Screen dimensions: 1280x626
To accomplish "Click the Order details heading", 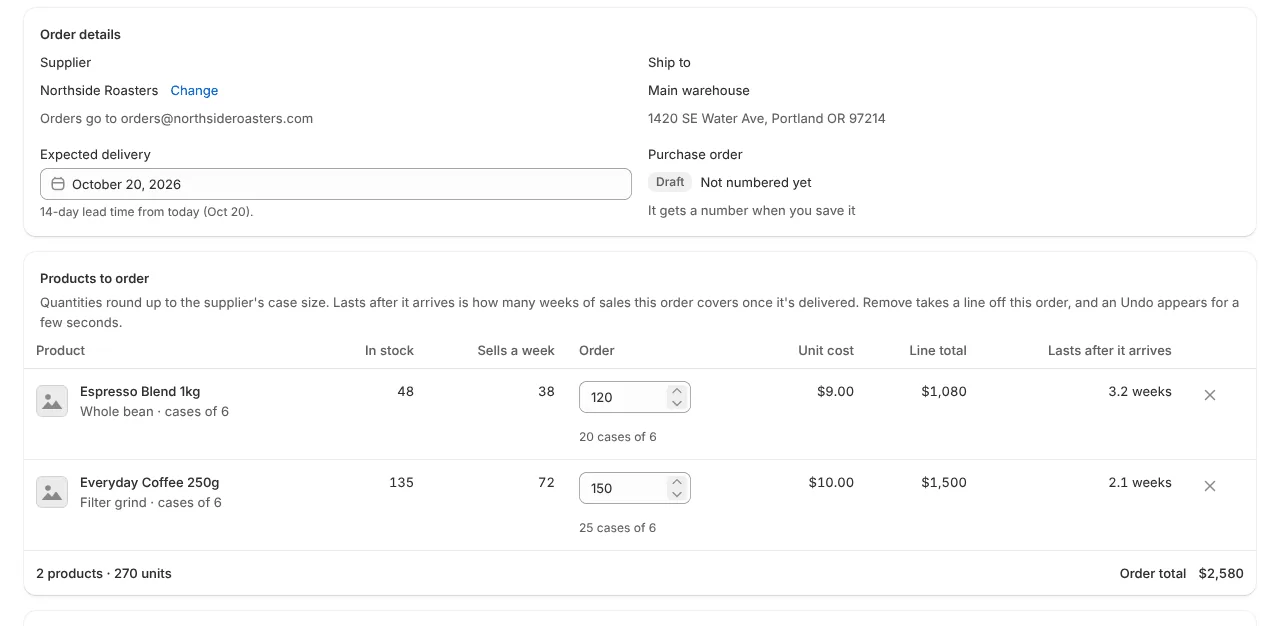I will pos(80,34).
